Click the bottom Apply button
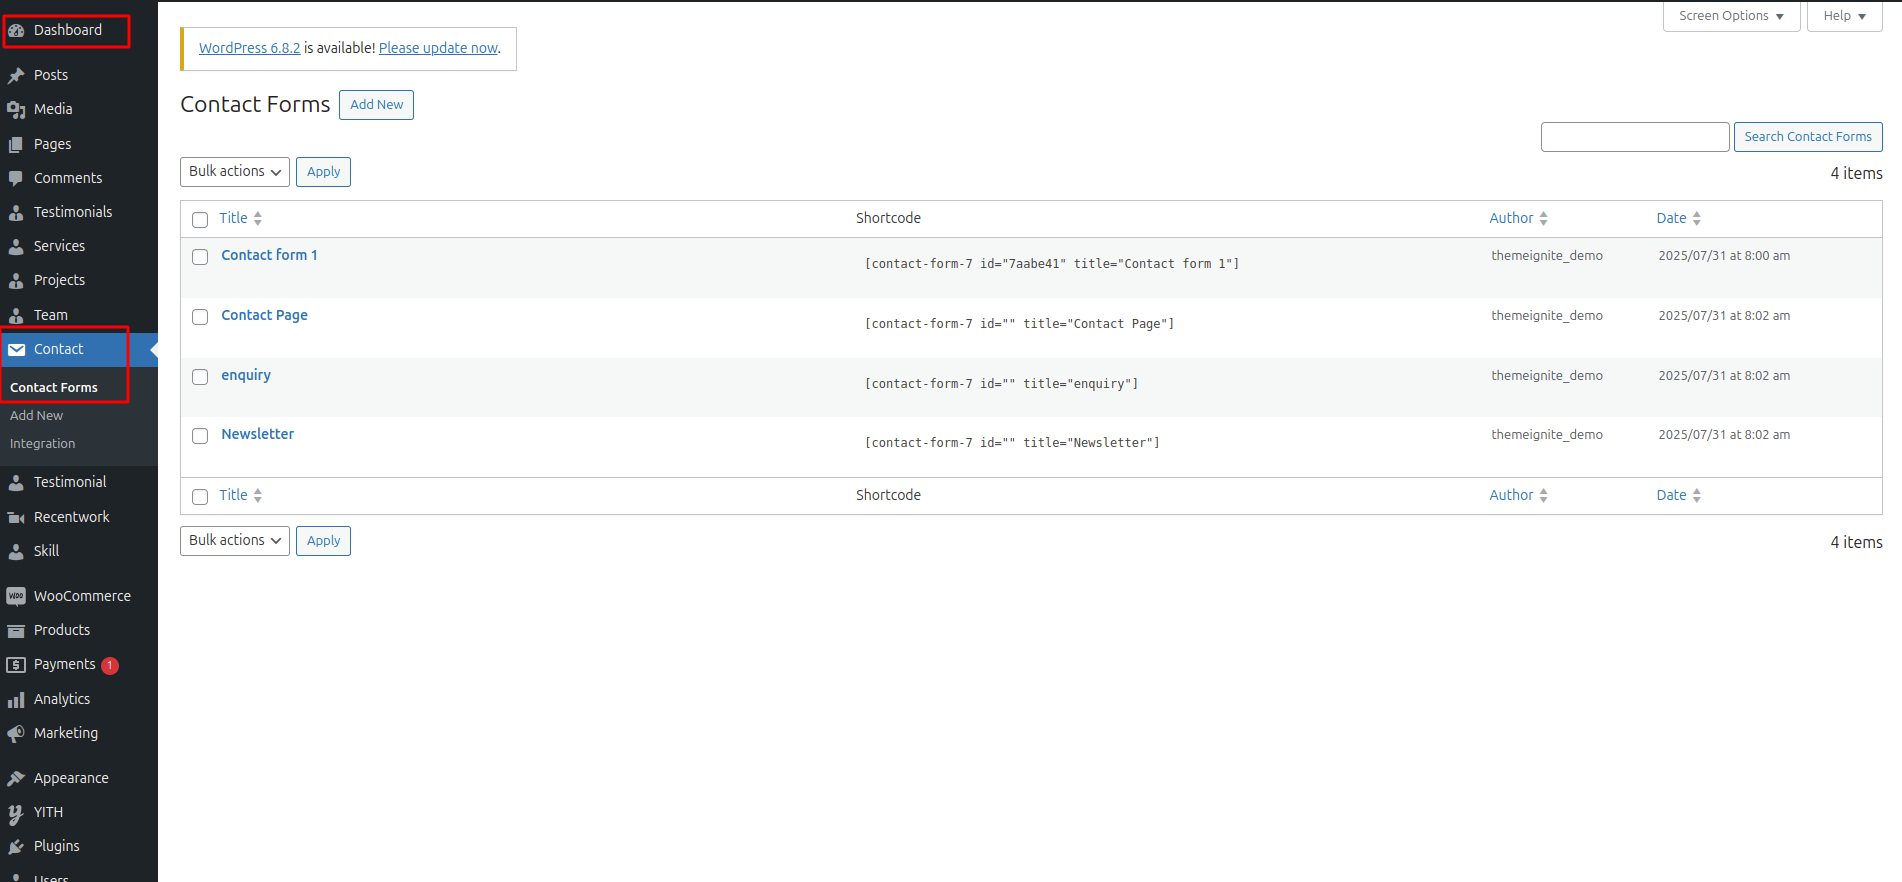The height and width of the screenshot is (882, 1902). (x=323, y=541)
